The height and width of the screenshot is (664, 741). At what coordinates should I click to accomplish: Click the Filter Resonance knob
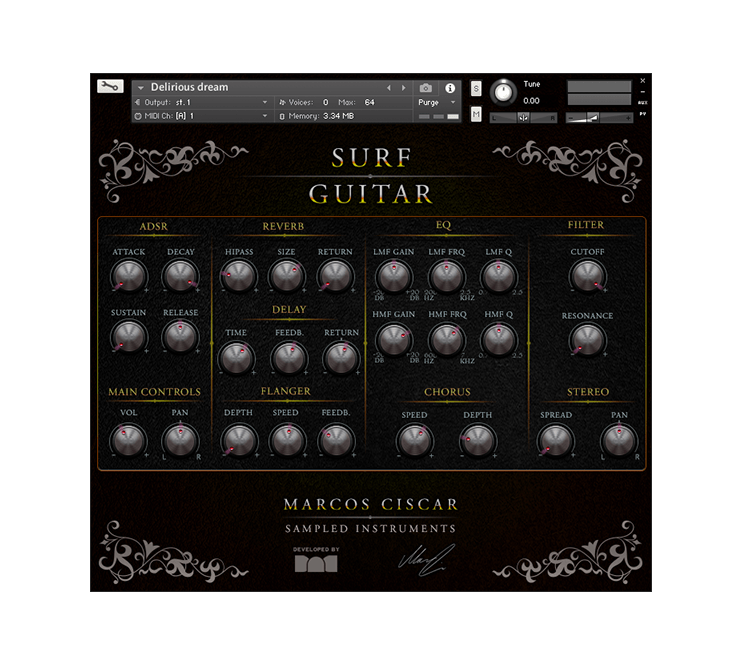tap(587, 340)
